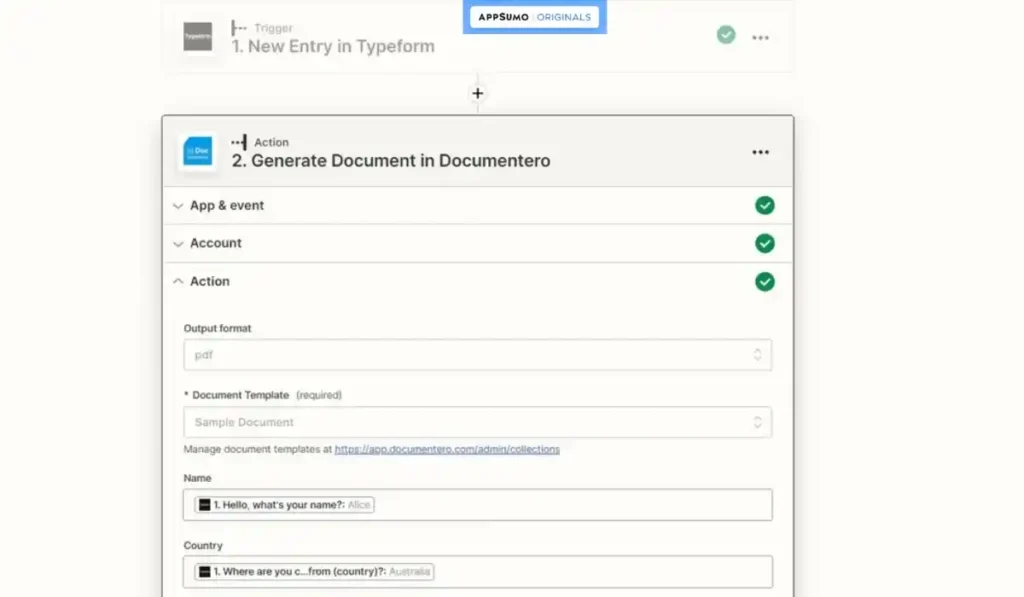Open the Document Template dropdown

[477, 422]
